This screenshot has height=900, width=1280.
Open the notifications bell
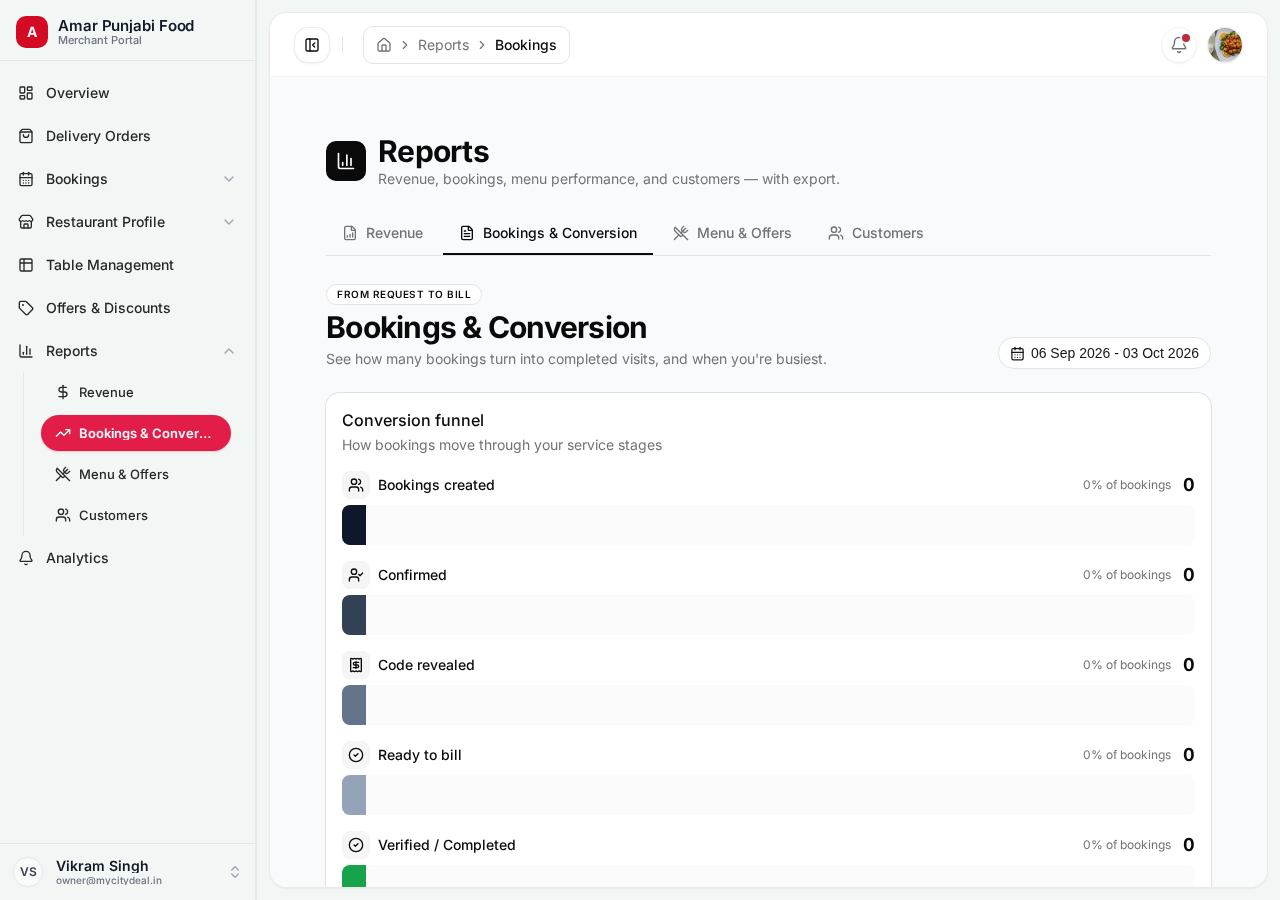1179,45
